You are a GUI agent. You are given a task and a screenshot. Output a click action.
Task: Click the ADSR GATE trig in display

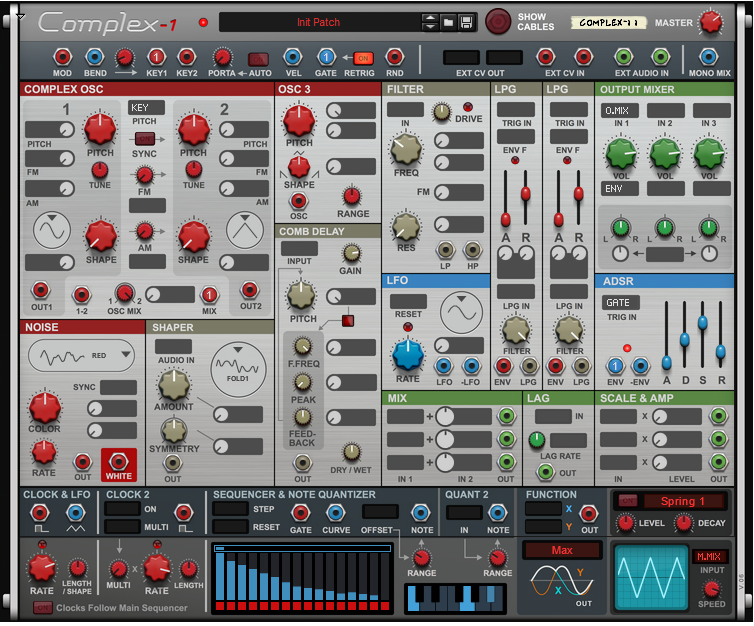pyautogui.click(x=620, y=302)
